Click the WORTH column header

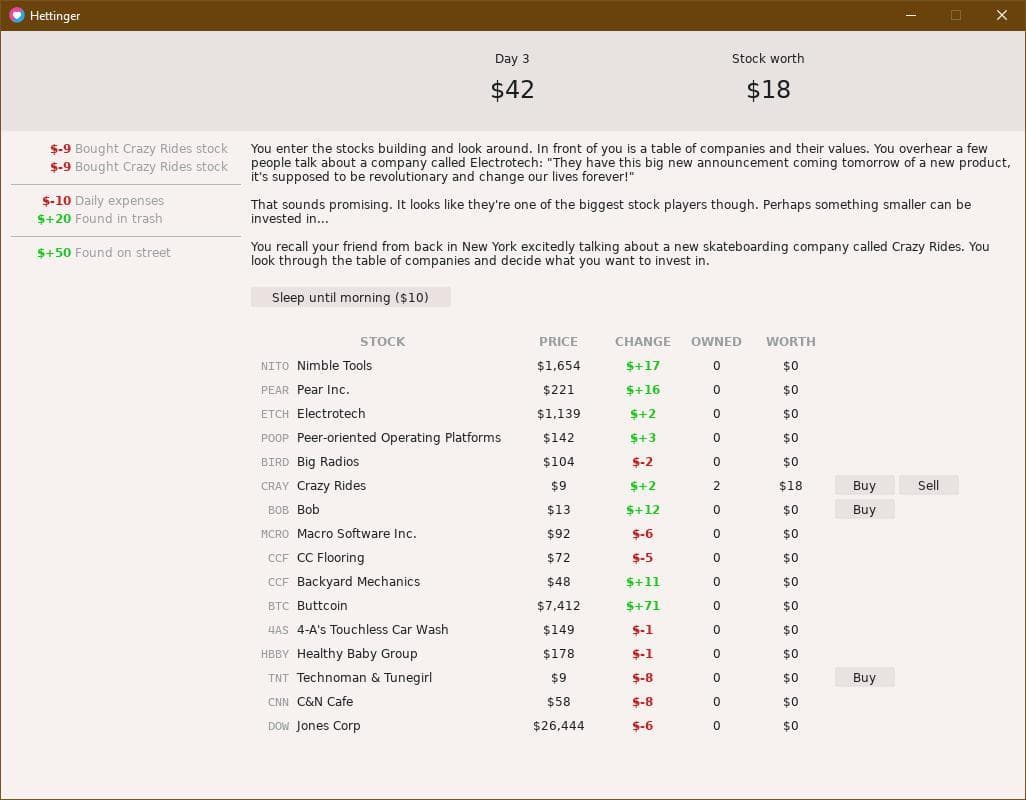790,342
